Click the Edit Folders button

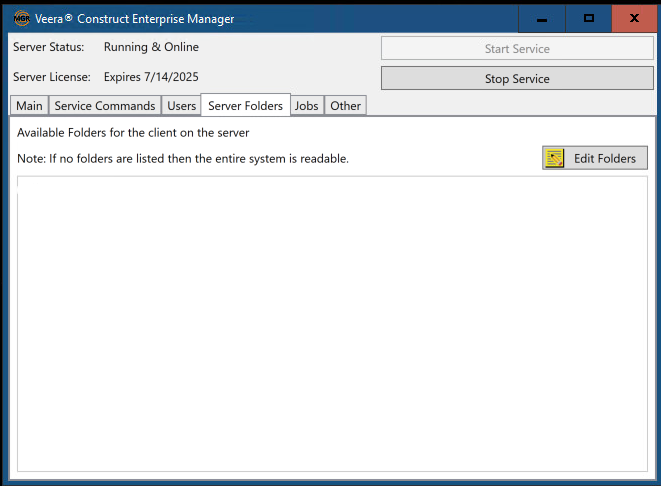595,158
